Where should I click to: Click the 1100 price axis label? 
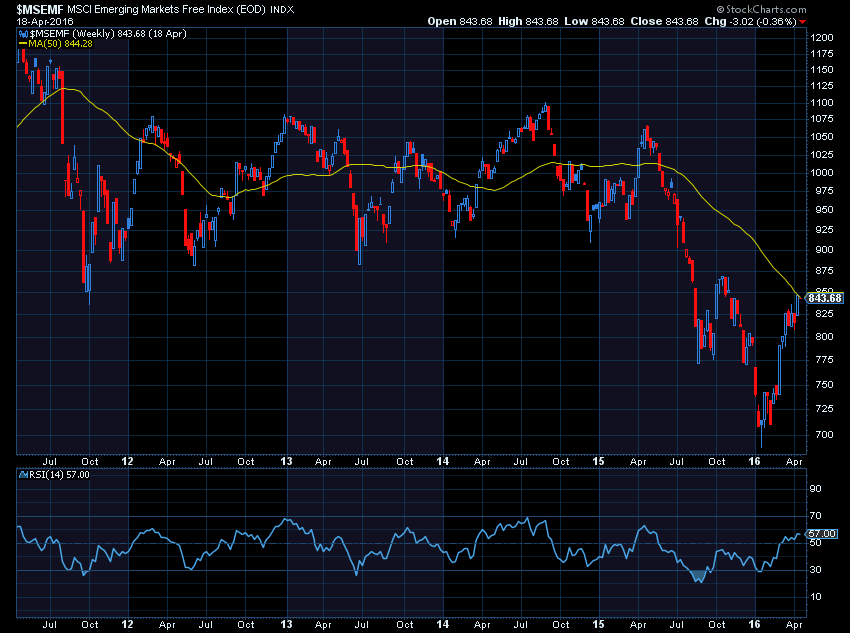point(822,102)
